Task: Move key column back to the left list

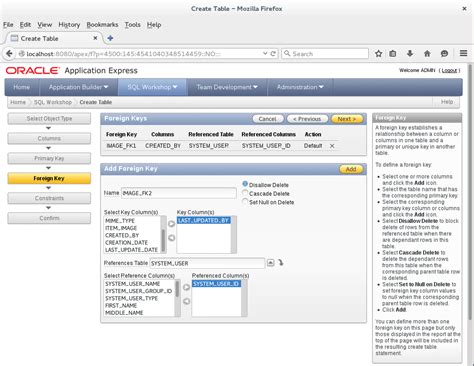Action: click(171, 238)
